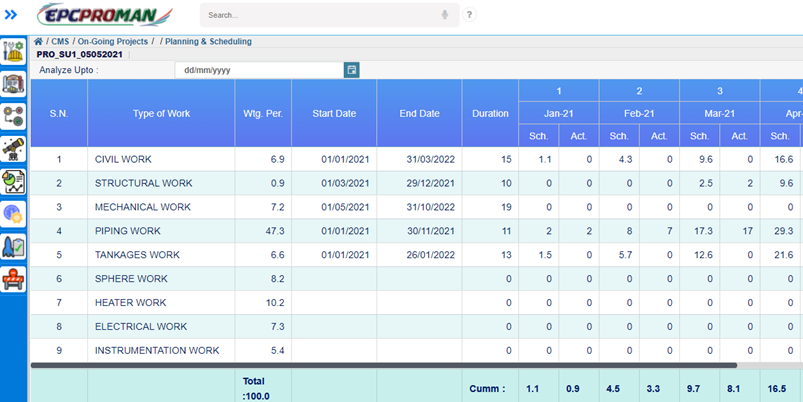Screen dimensions: 803x402
Task: Click the Feb-21 month header
Action: pos(639,114)
